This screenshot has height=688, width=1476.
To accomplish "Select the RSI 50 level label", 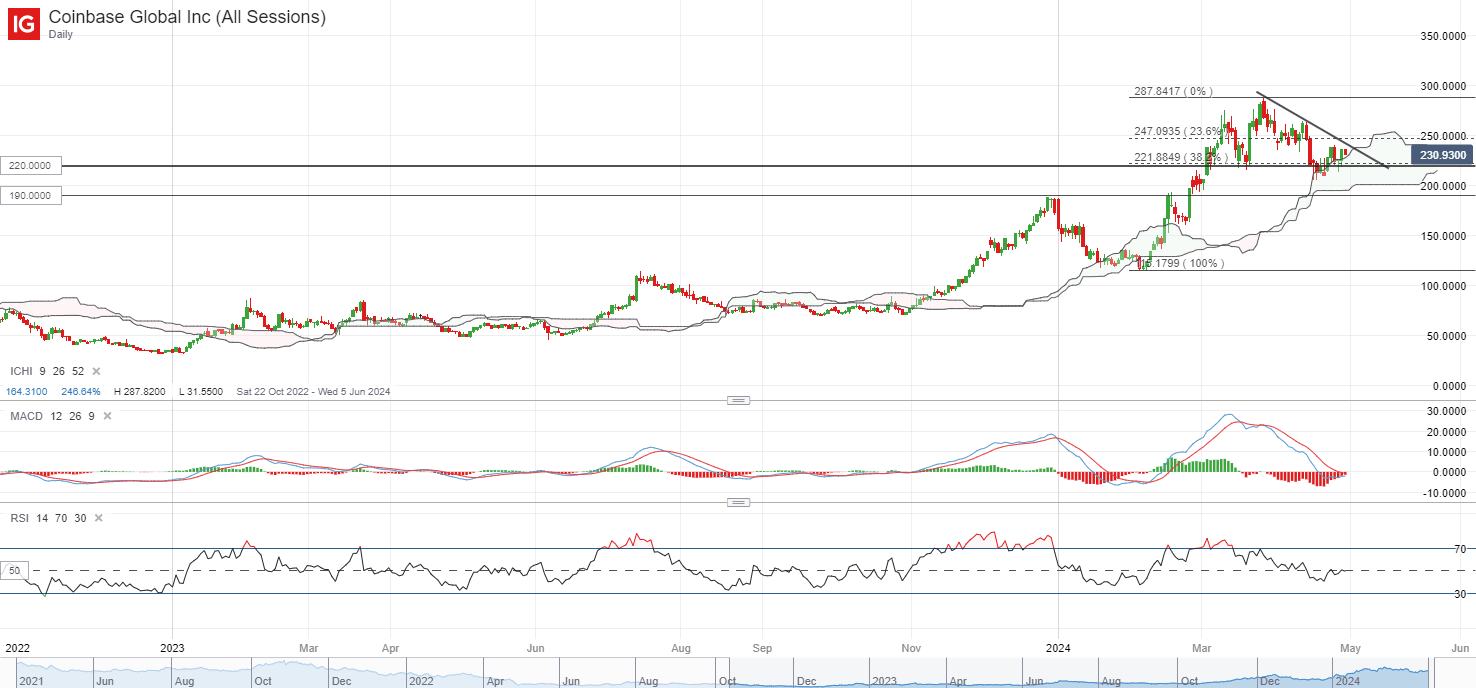I will click(13, 570).
